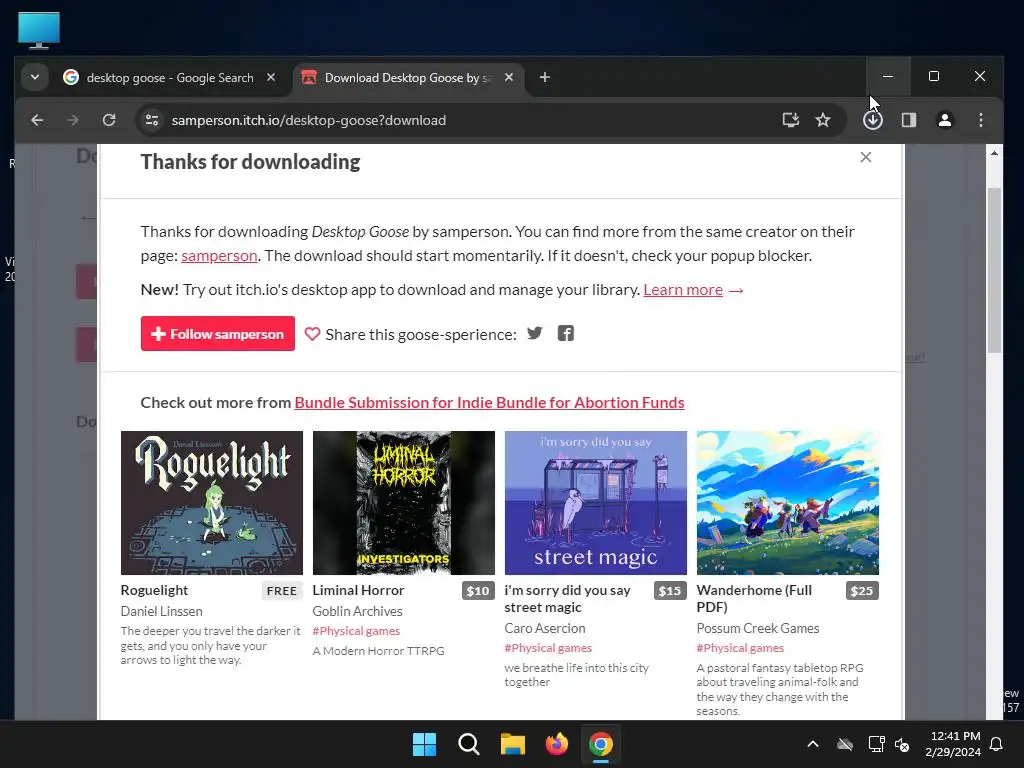Go back with the browser back arrow

click(x=37, y=120)
